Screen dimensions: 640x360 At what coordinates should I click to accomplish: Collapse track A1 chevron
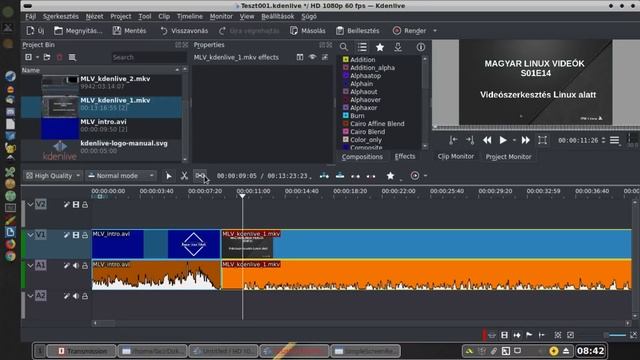pos(30,266)
